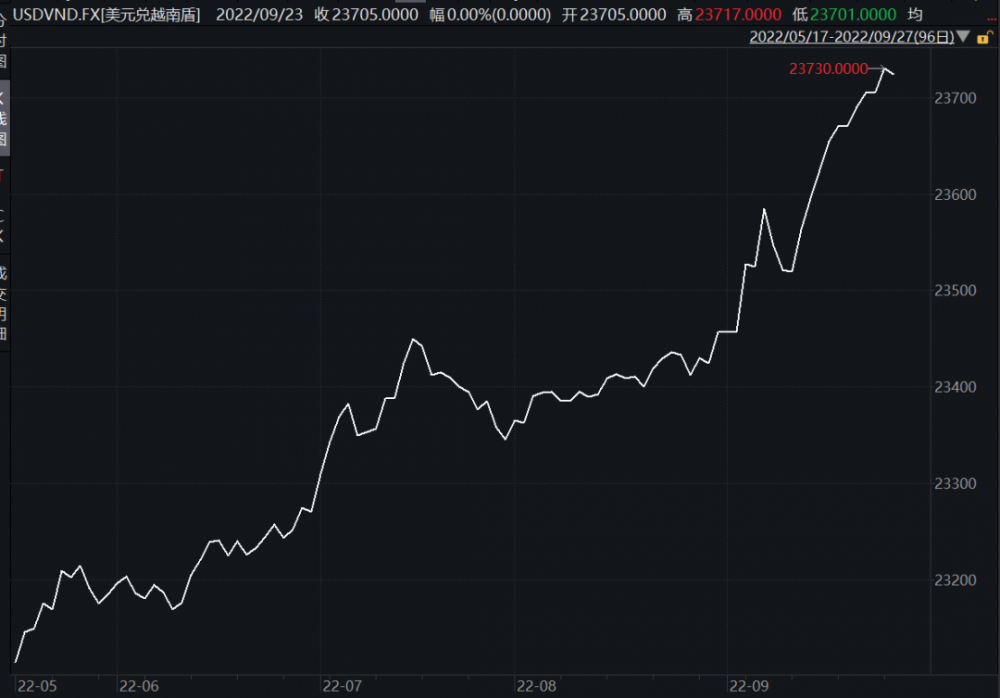
Task: Select the highlighted K线图 sidebar tab
Action: point(3,117)
